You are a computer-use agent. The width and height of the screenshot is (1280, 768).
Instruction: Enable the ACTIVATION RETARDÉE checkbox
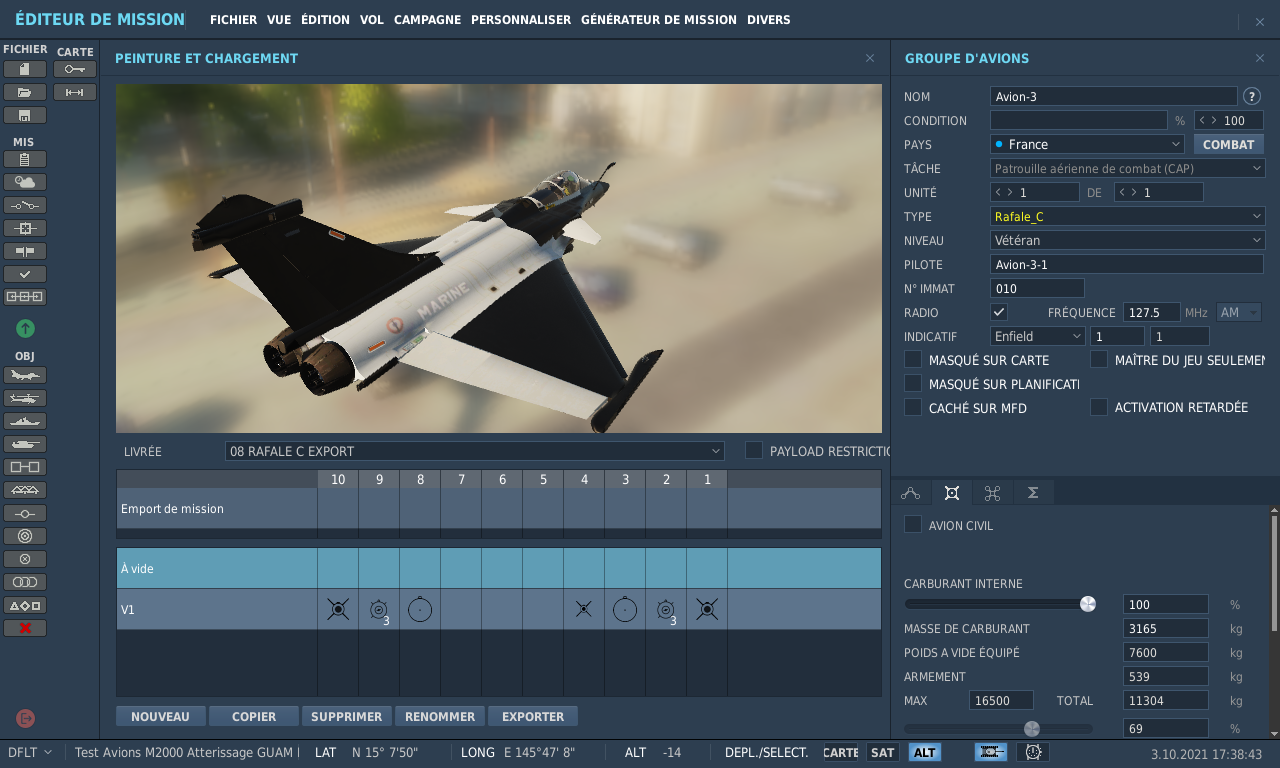coord(1099,407)
